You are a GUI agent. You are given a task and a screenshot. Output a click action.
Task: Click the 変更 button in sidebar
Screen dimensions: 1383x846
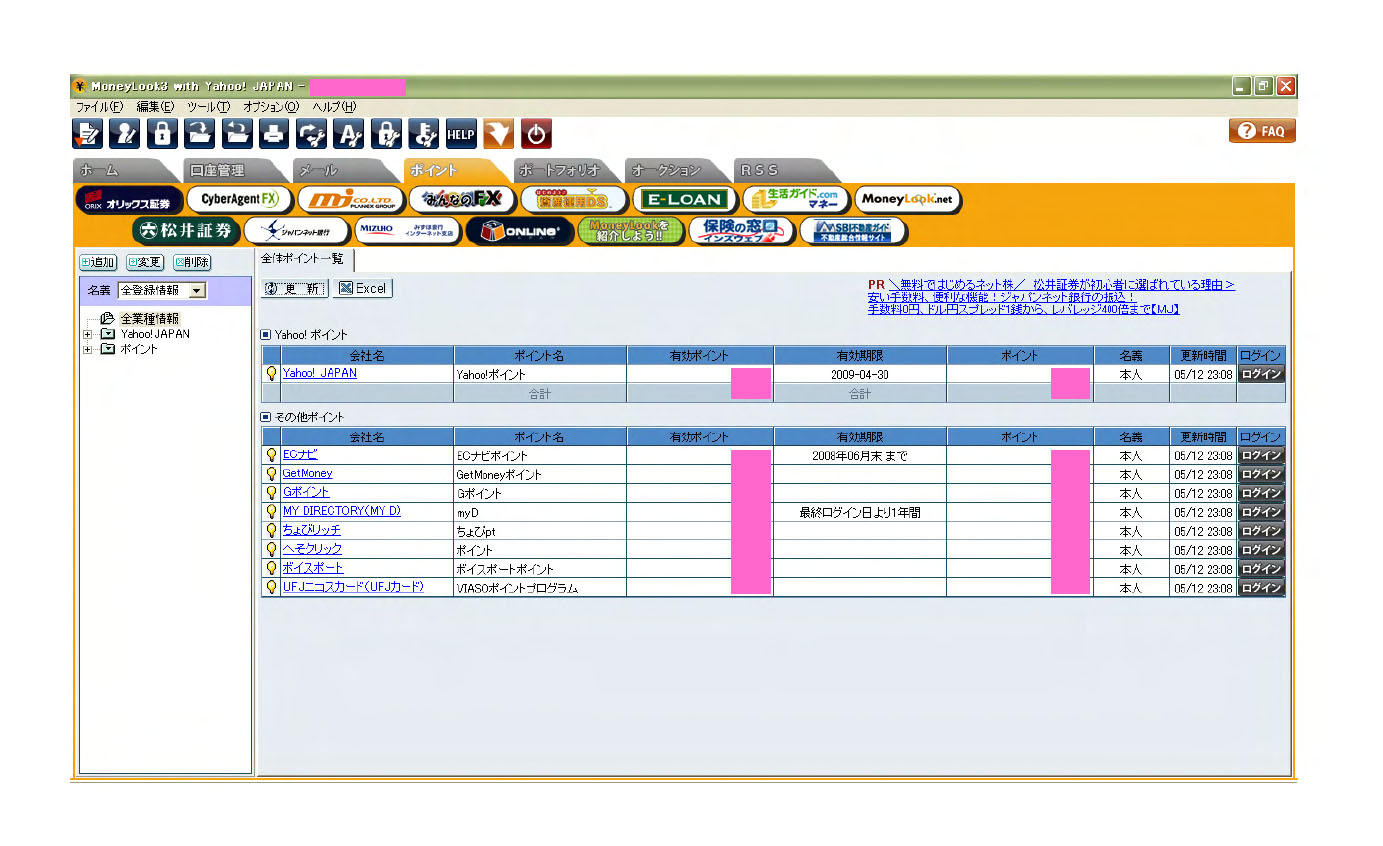pyautogui.click(x=145, y=263)
